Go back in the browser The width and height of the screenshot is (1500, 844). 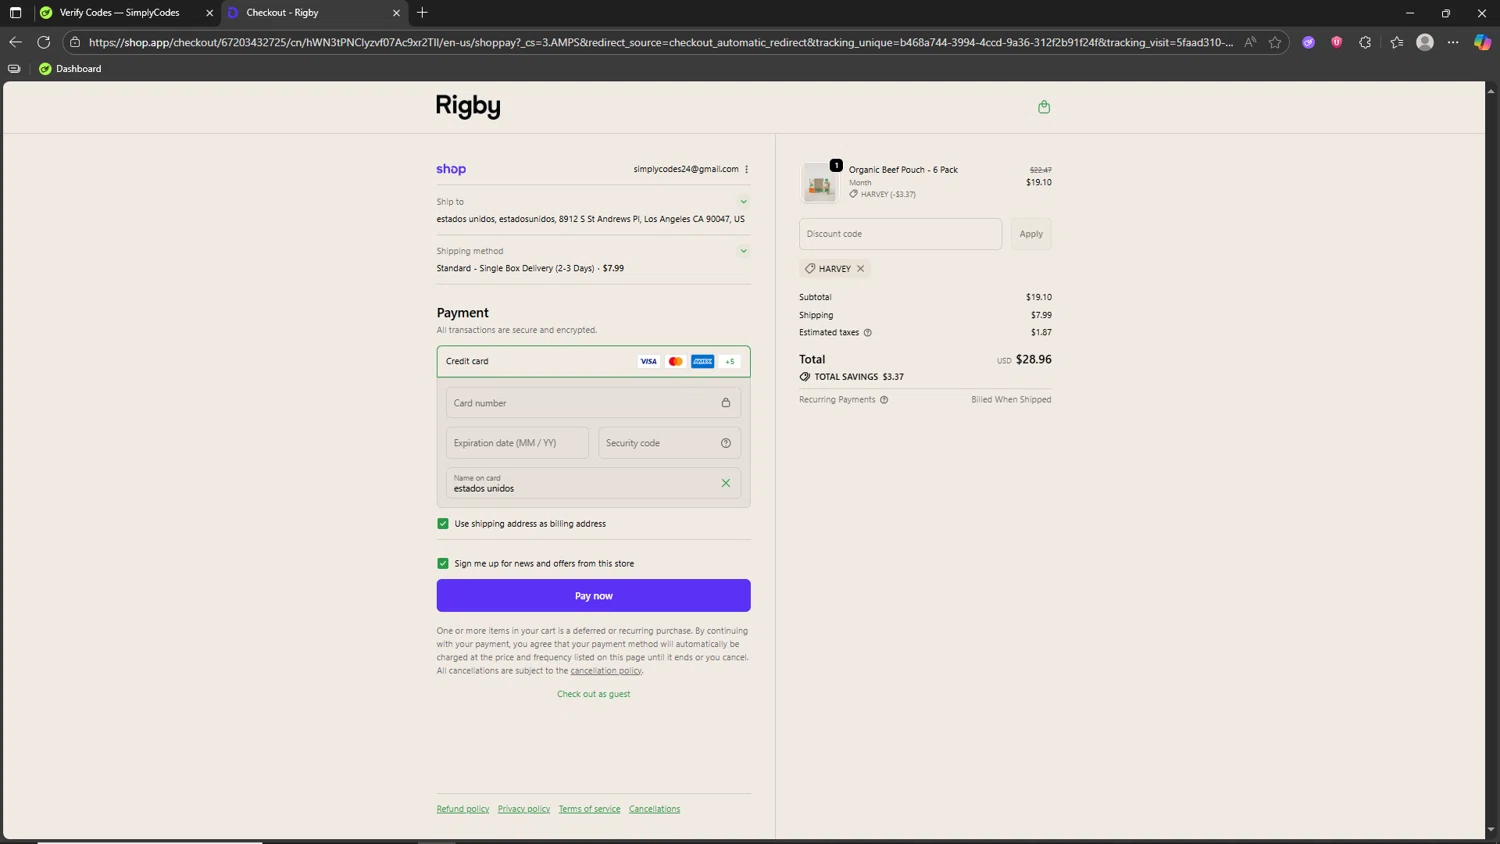click(x=15, y=42)
